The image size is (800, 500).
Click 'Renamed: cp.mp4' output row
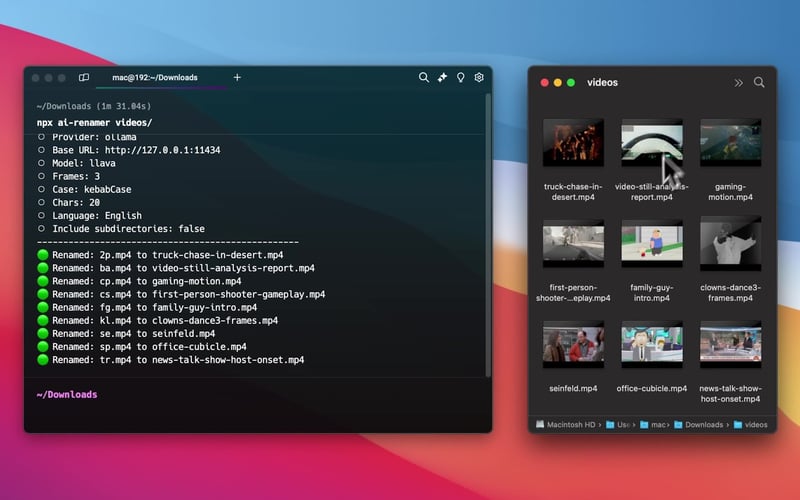pyautogui.click(x=139, y=281)
